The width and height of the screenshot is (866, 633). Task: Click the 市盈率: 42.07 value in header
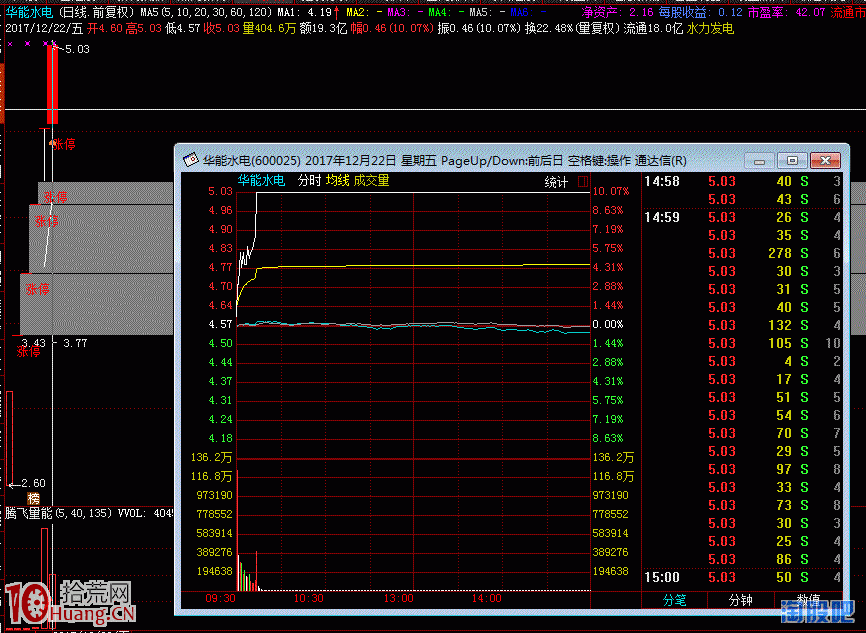[x=786, y=12]
